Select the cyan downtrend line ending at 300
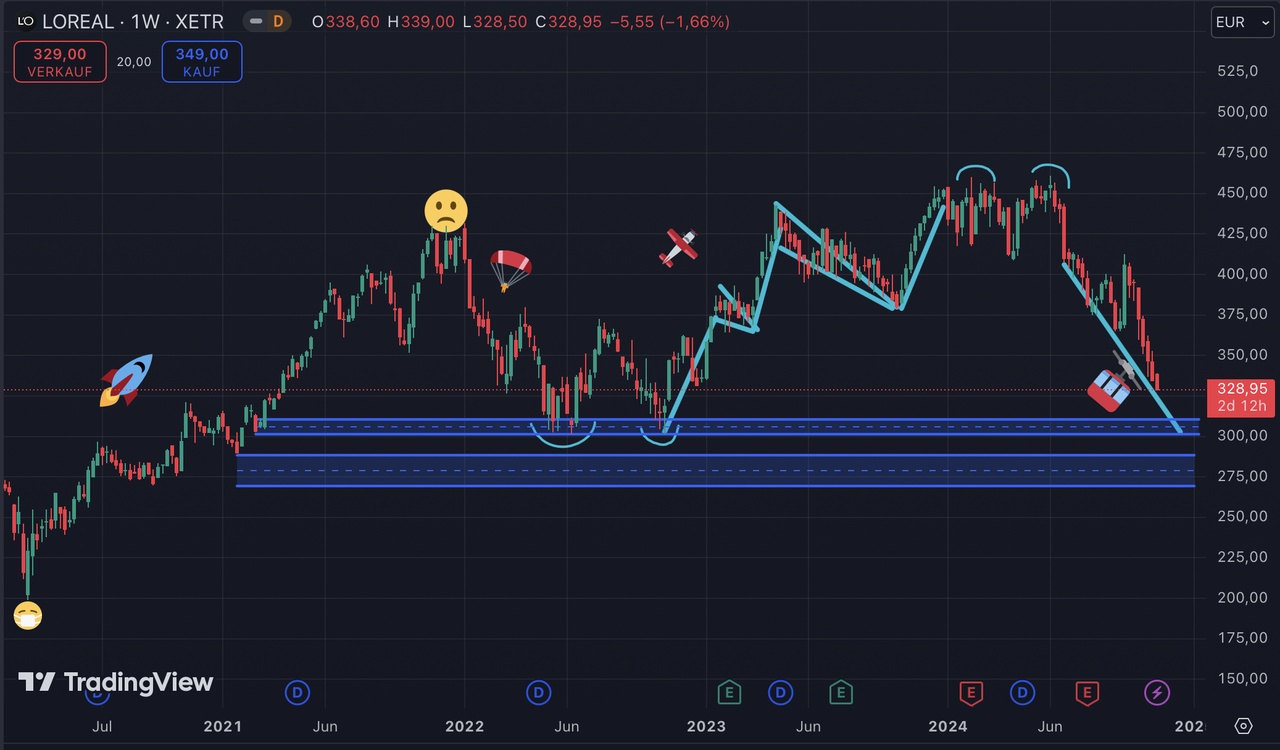Screen dimensions: 1280x750 pos(1122,349)
